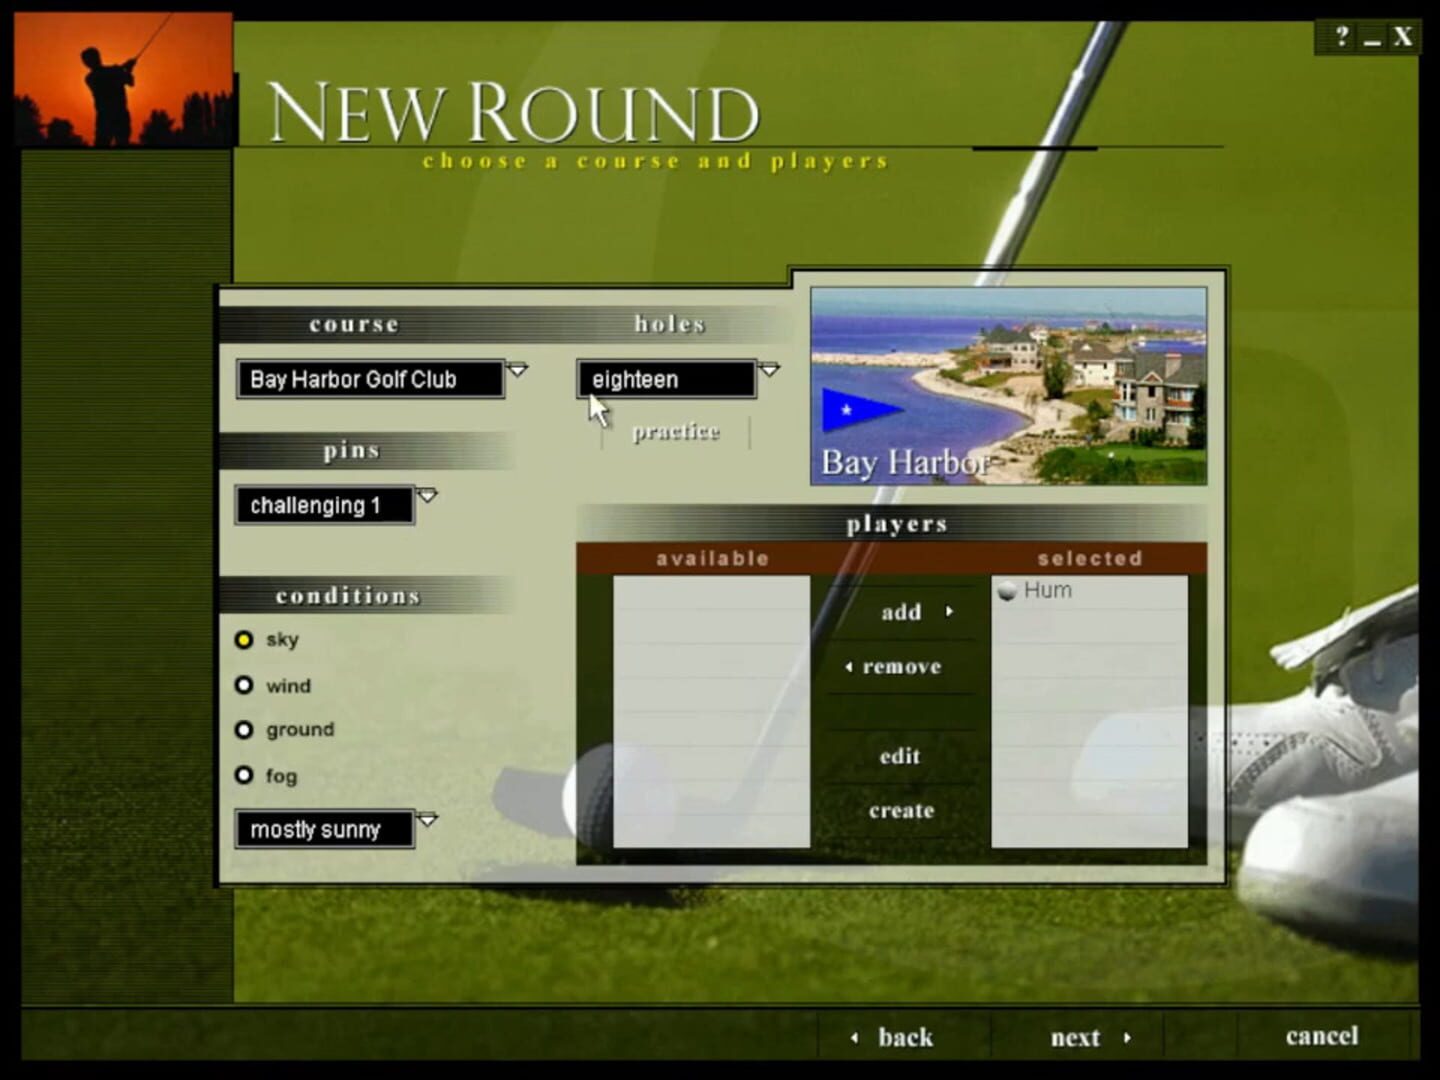Select Hum in the selected players list

[x=1047, y=590]
